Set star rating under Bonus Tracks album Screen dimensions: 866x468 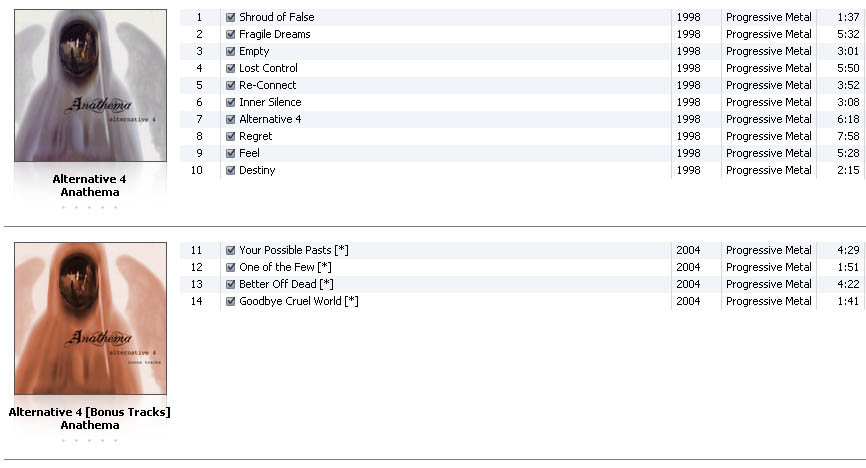click(89, 441)
